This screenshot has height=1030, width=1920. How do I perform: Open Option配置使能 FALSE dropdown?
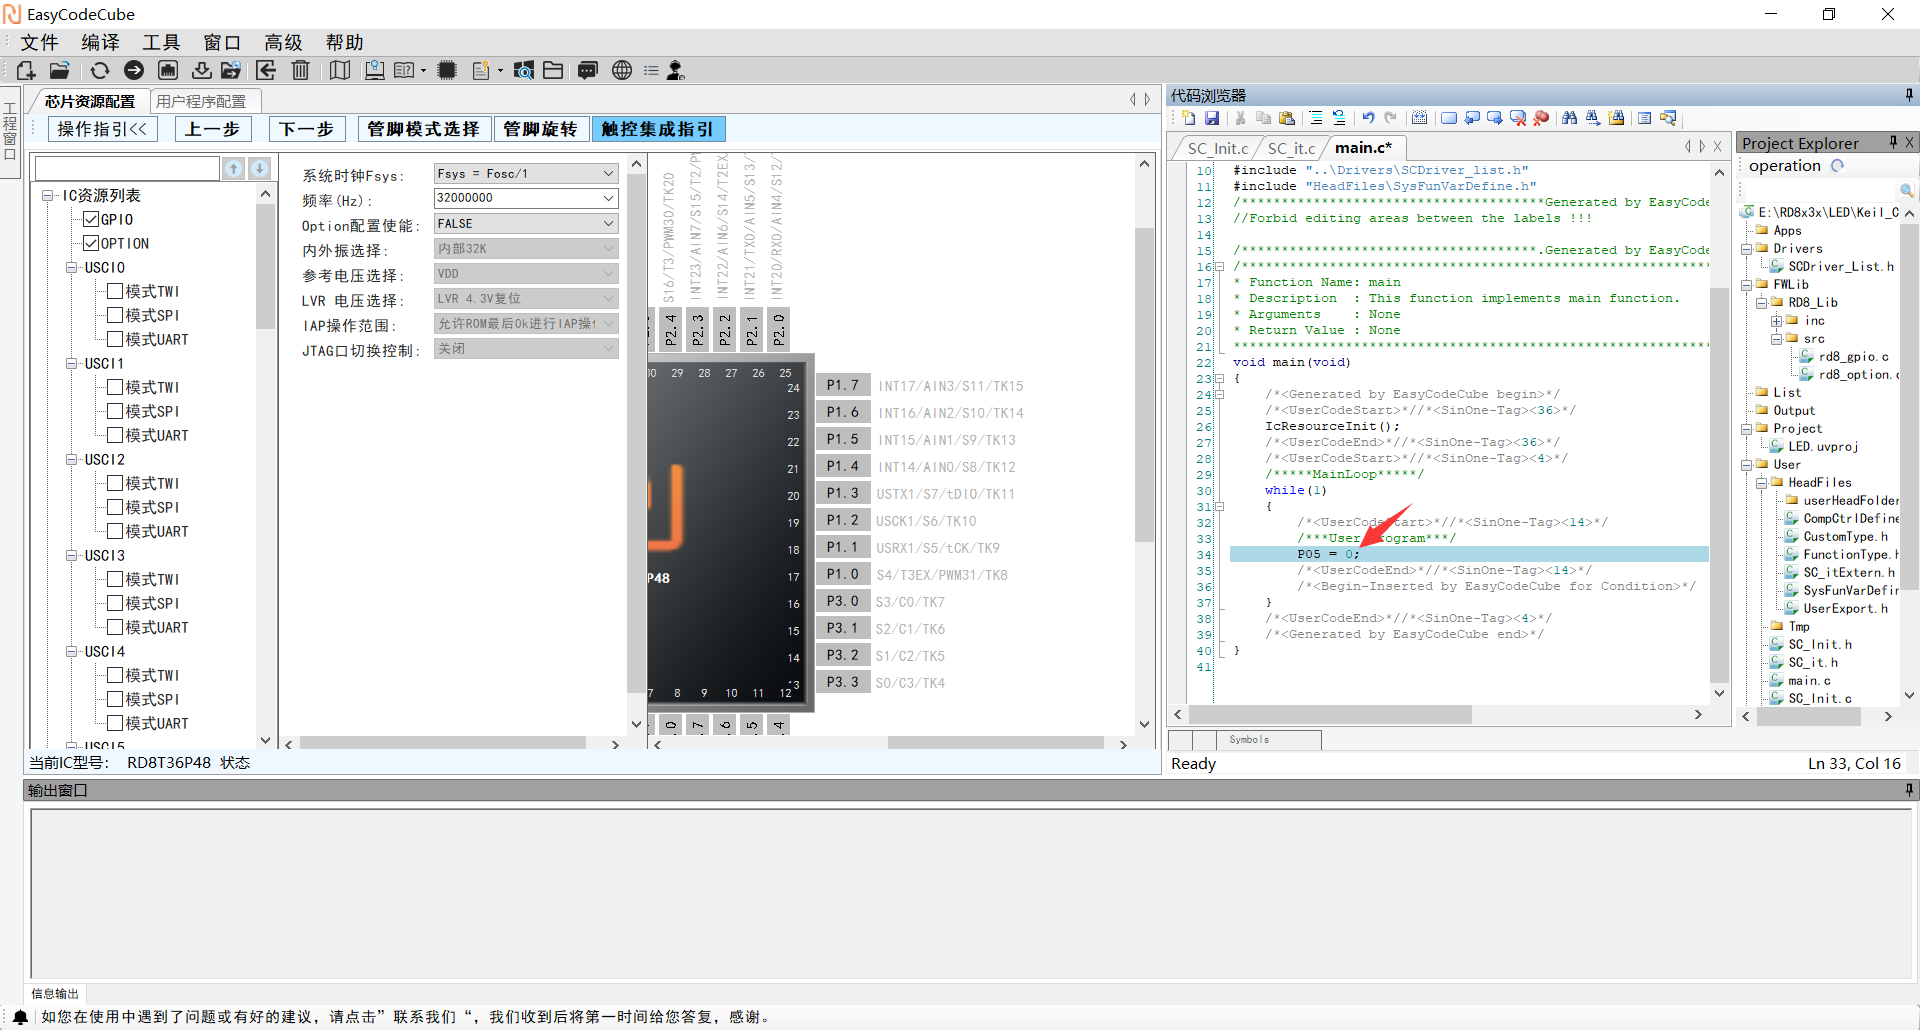click(526, 223)
